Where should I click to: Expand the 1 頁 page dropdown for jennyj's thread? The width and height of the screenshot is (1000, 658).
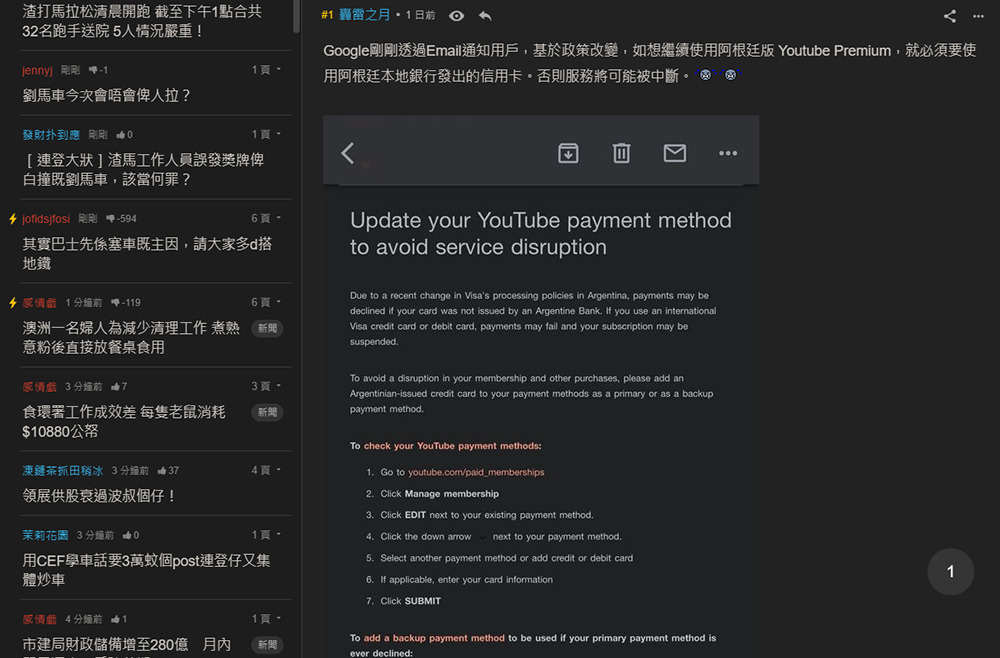tap(266, 70)
